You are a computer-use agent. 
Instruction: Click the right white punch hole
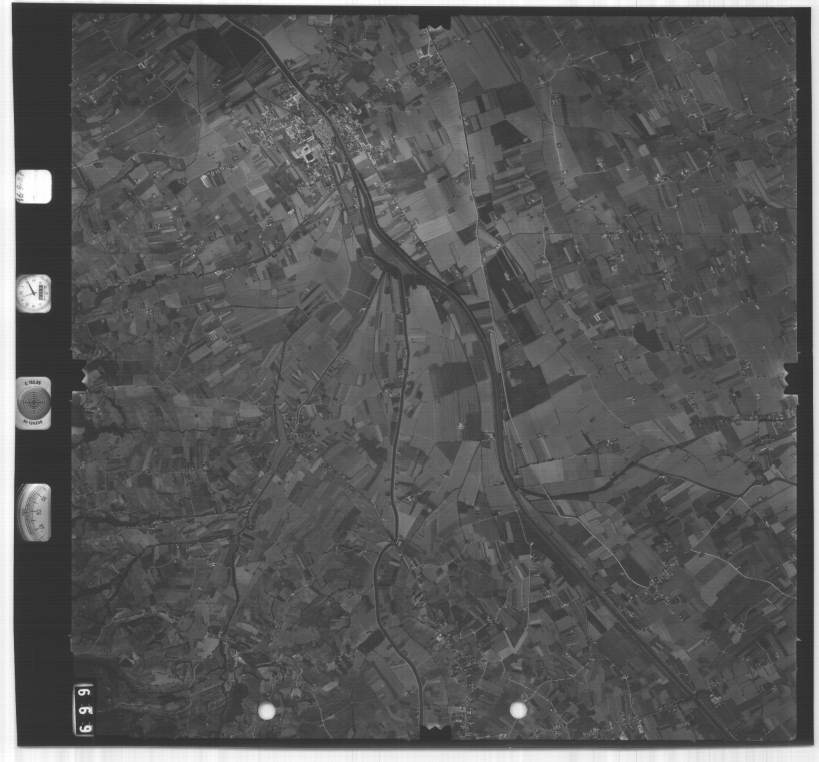tap(518, 710)
